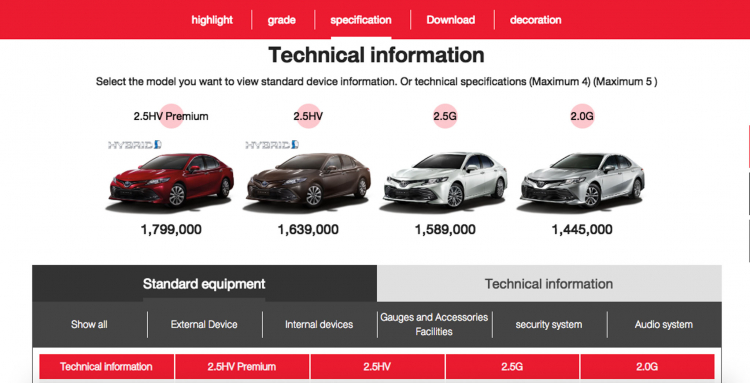This screenshot has width=750, height=383.
Task: Show the security system equipment filter
Action: tap(549, 325)
